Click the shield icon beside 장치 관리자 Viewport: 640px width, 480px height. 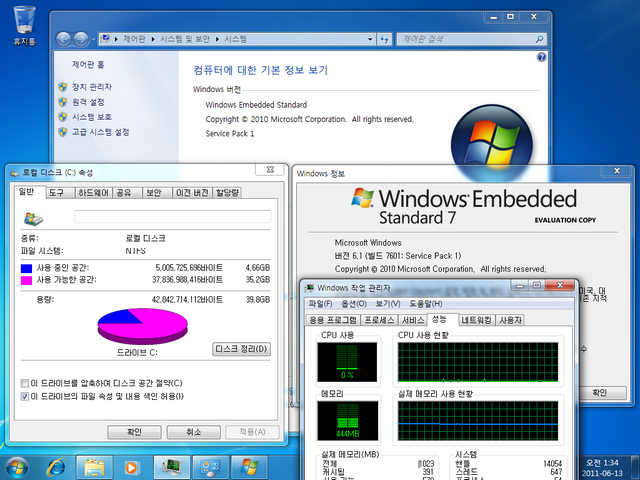[x=62, y=87]
